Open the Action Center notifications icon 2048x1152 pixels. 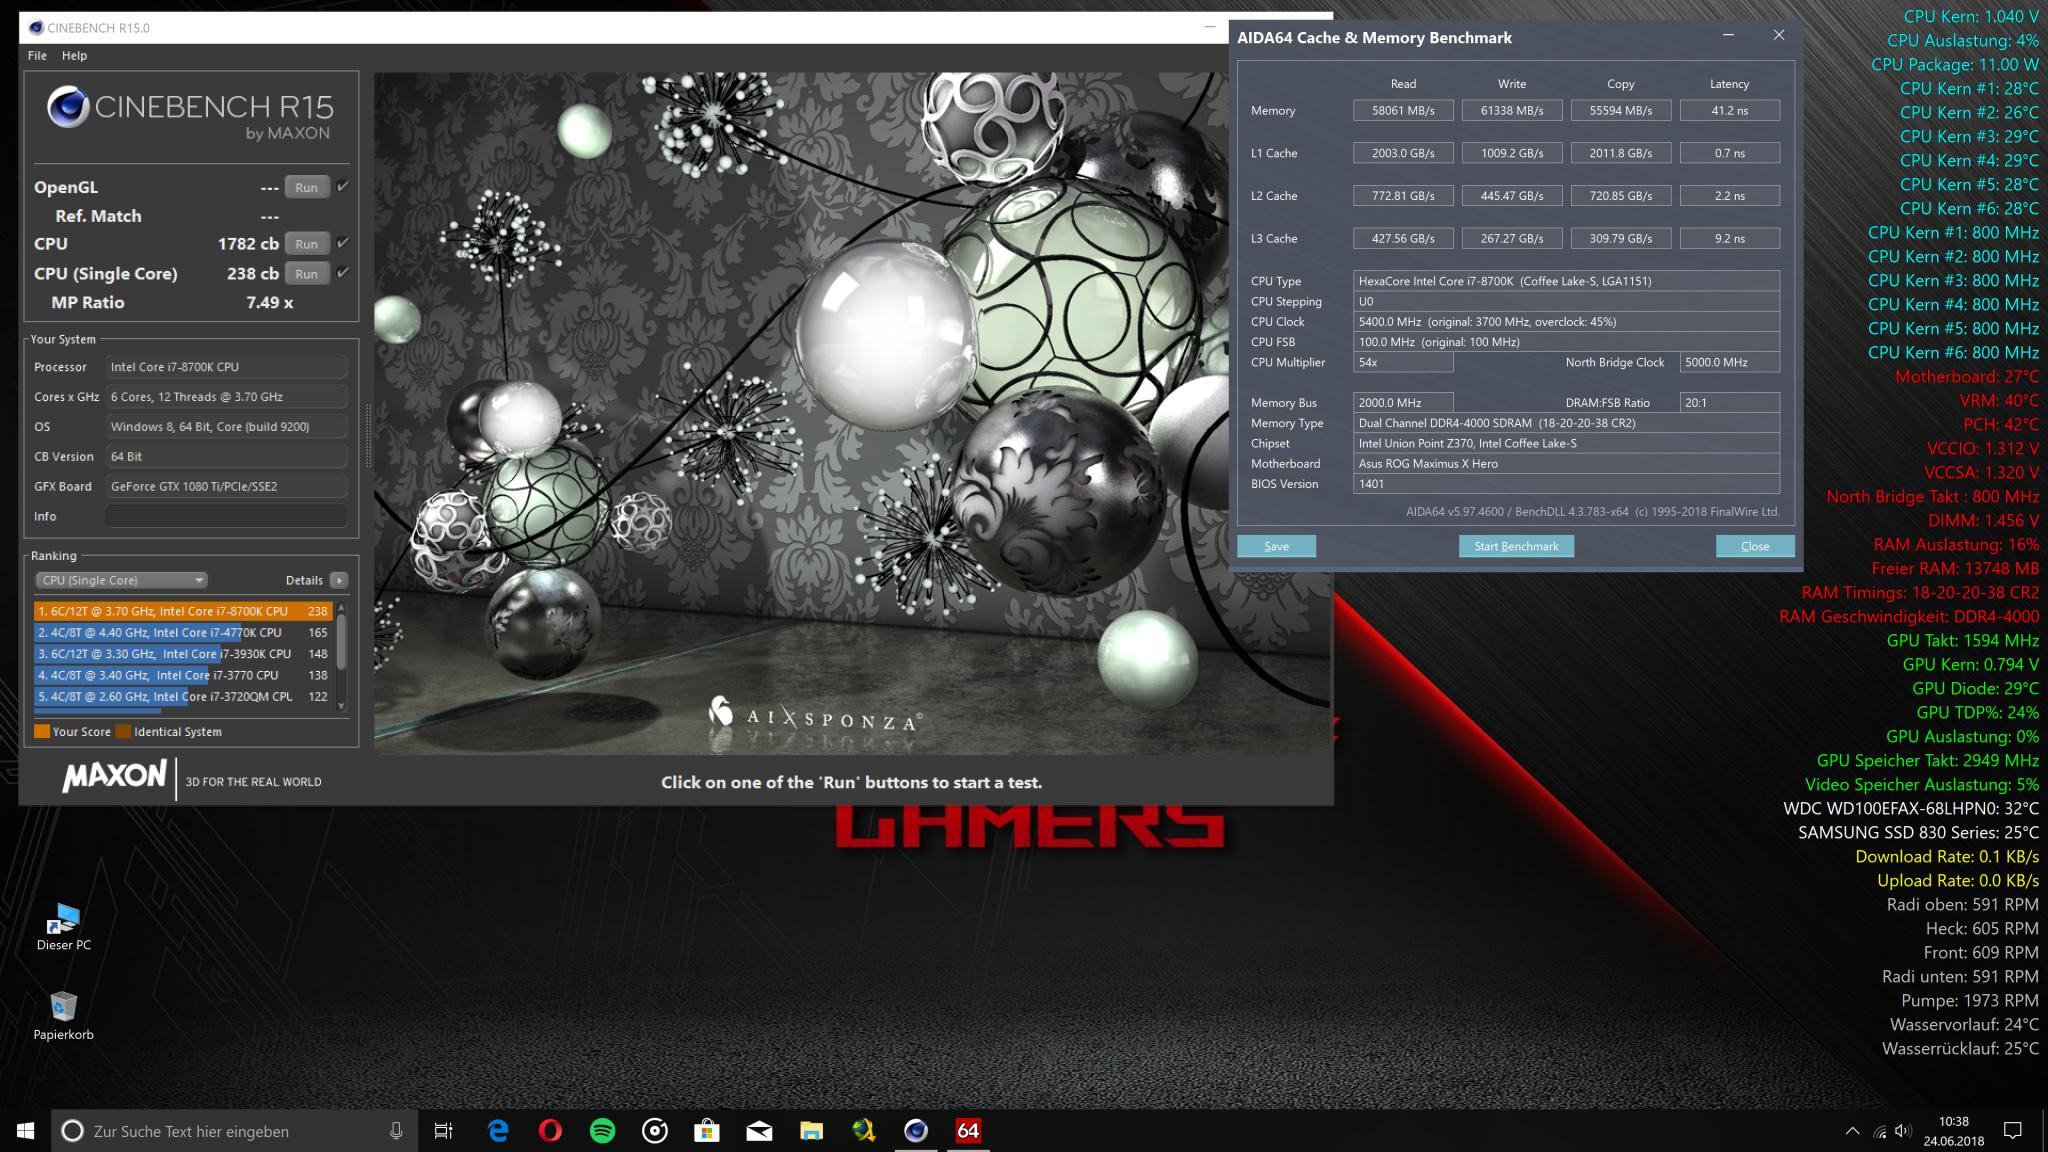(2013, 1131)
